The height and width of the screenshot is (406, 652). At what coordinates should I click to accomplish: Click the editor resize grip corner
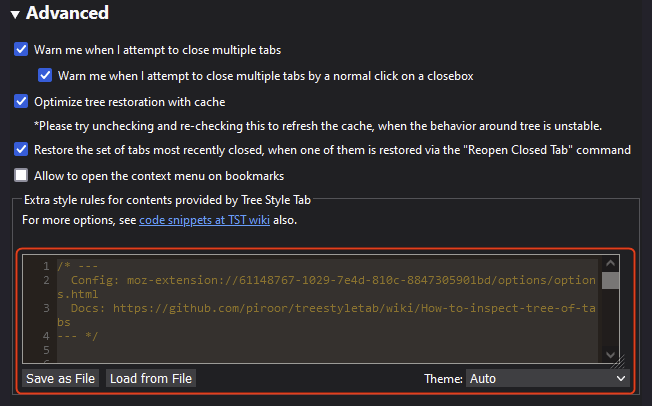(x=619, y=358)
